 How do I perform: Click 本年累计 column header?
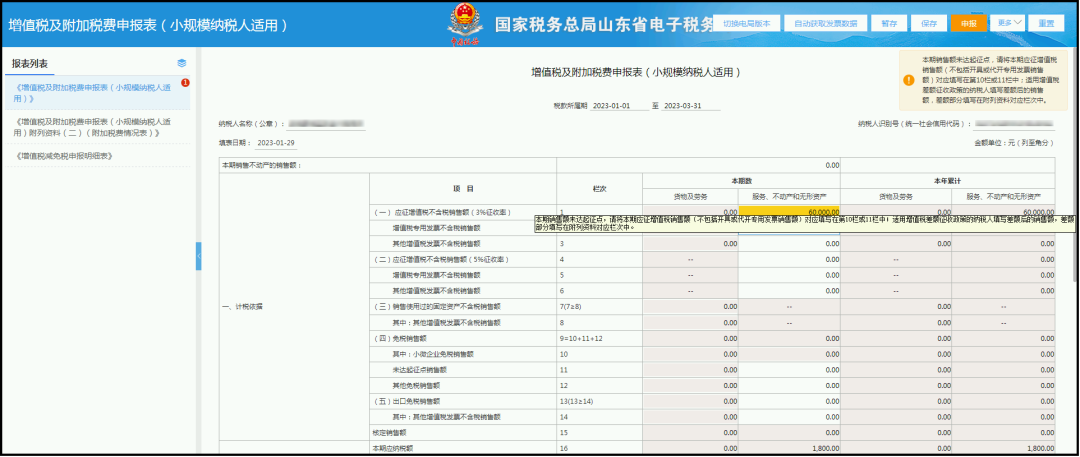click(x=948, y=181)
